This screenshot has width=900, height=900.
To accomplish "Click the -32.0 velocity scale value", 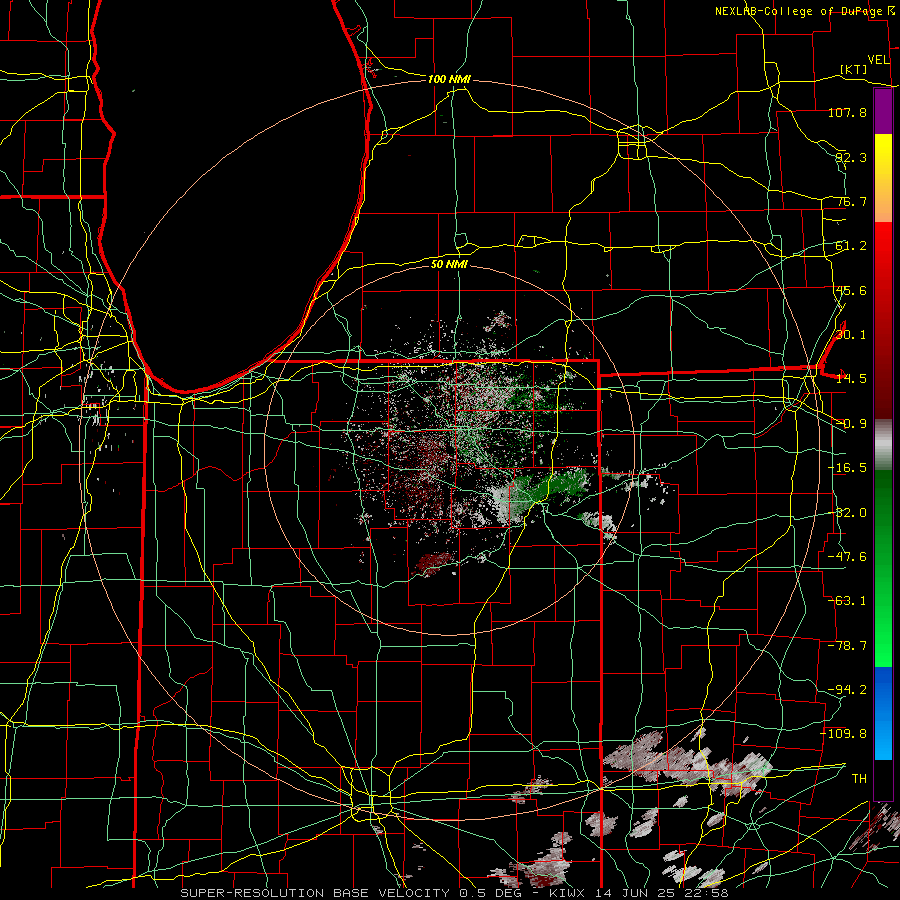I will click(x=847, y=513).
